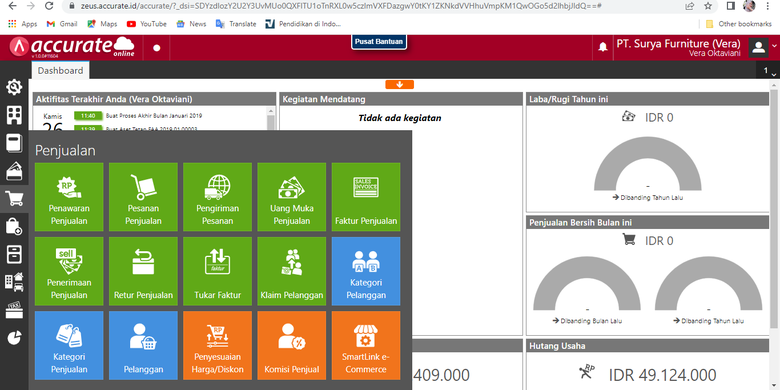780x390 pixels.
Task: Open the reports pie chart icon
Action: (x=14, y=337)
